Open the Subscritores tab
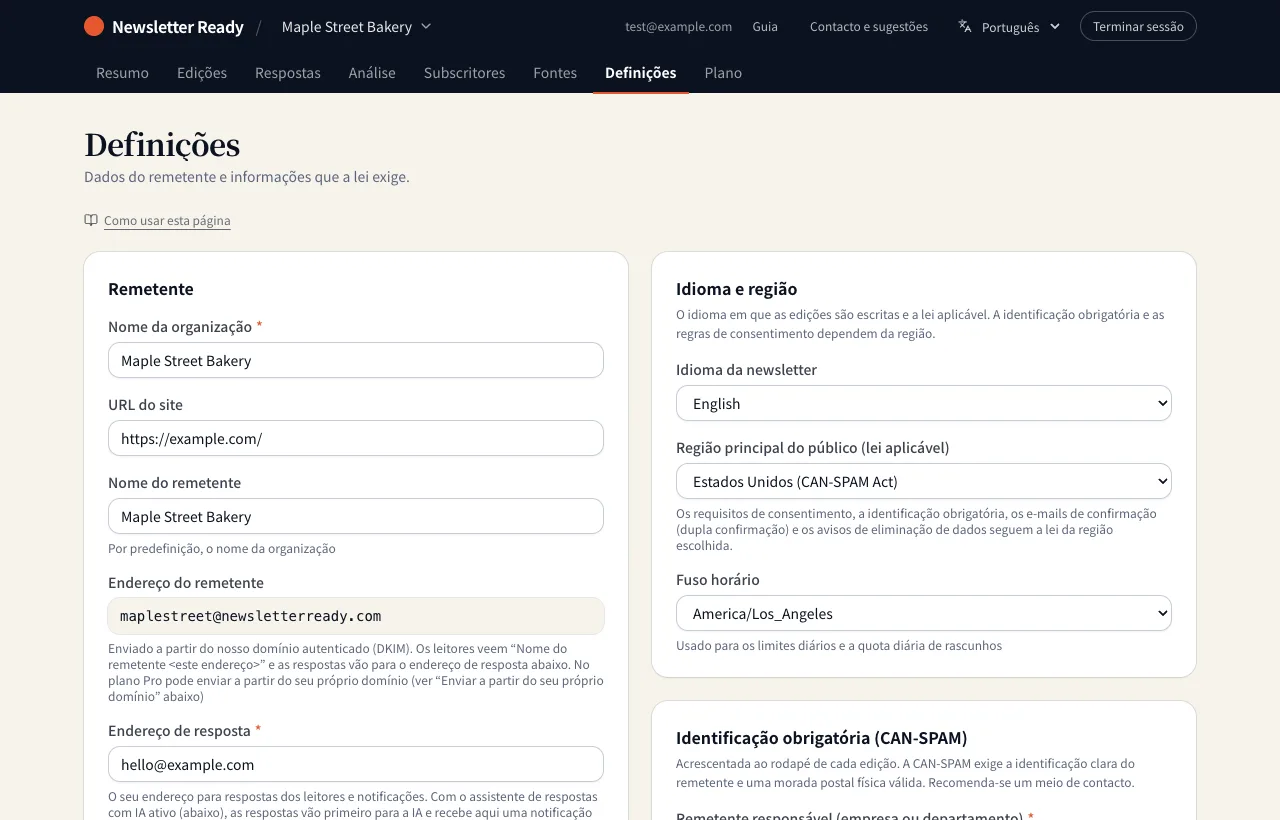 (464, 73)
